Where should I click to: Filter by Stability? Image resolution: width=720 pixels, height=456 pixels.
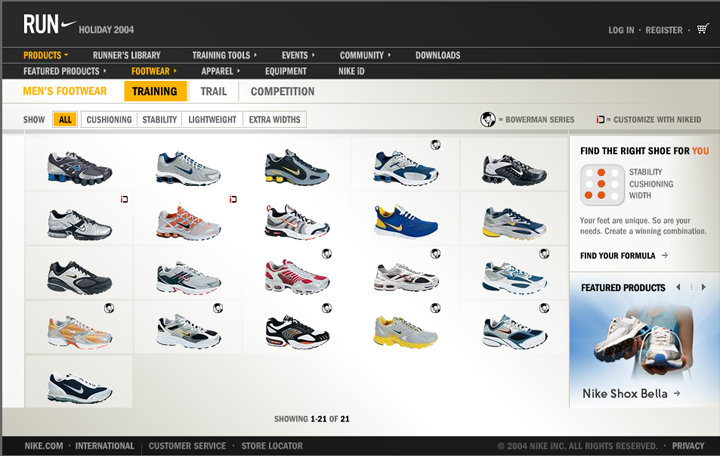click(159, 120)
